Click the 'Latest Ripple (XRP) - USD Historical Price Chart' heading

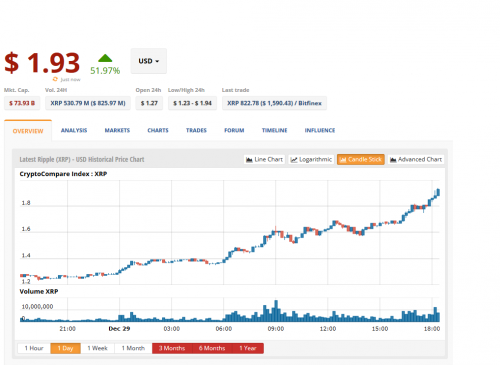pyautogui.click(x=82, y=159)
